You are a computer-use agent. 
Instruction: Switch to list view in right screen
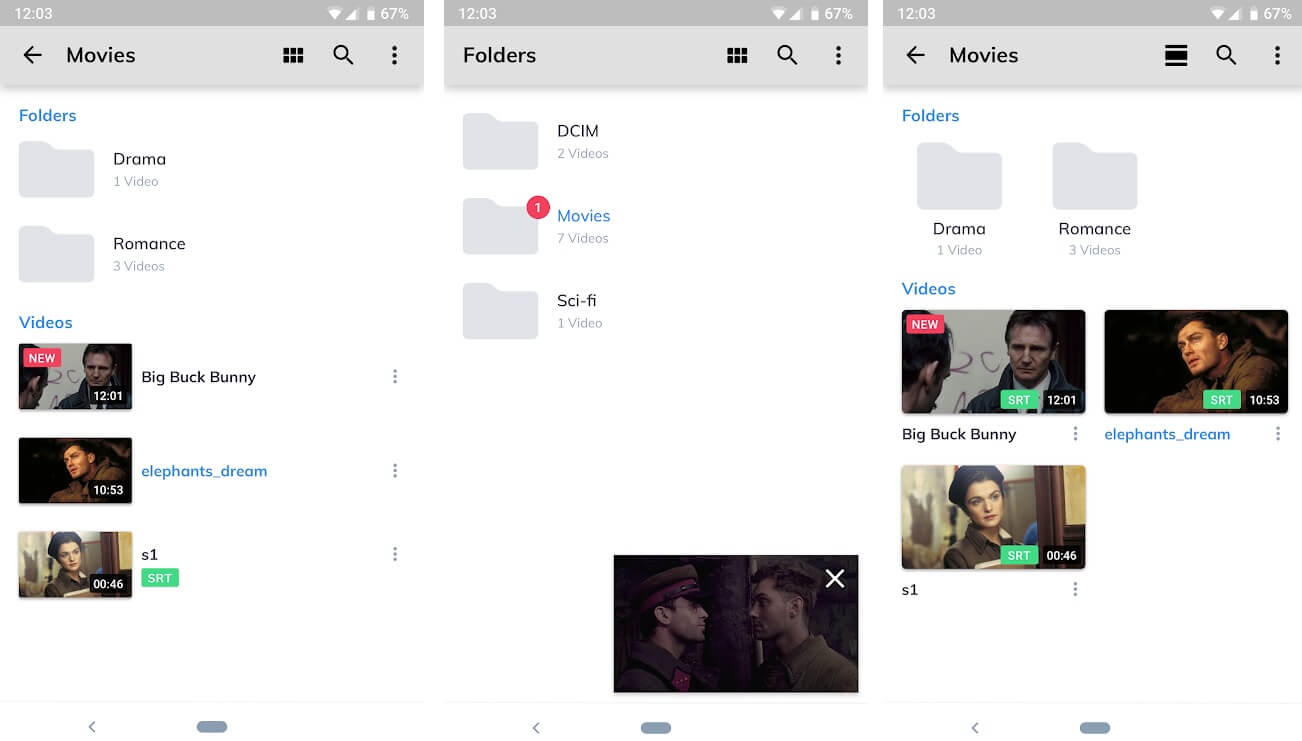tap(1176, 55)
